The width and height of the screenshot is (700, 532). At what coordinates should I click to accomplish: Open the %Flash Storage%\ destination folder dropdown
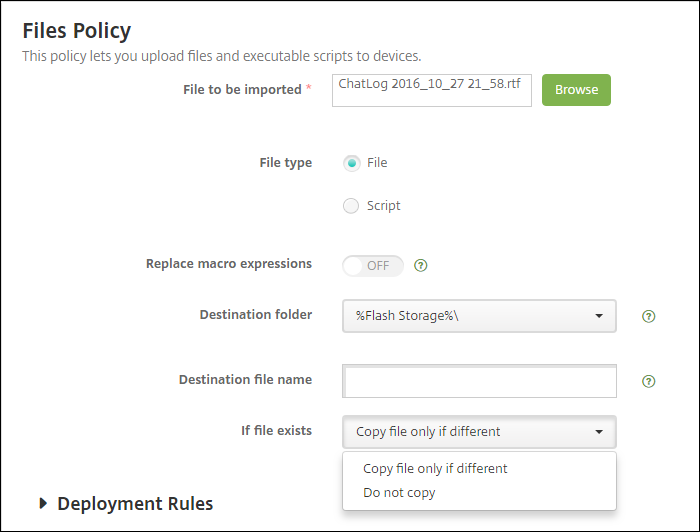click(x=478, y=316)
